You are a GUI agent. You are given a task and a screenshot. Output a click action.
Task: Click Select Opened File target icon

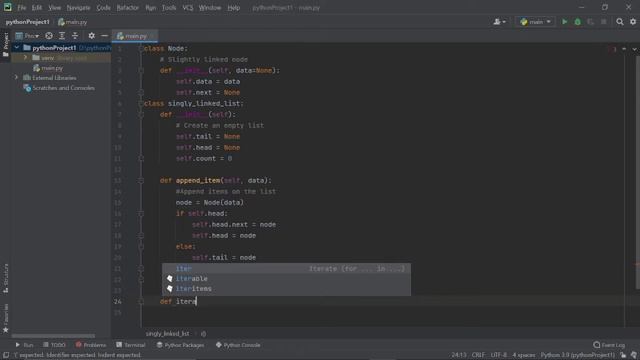49,36
